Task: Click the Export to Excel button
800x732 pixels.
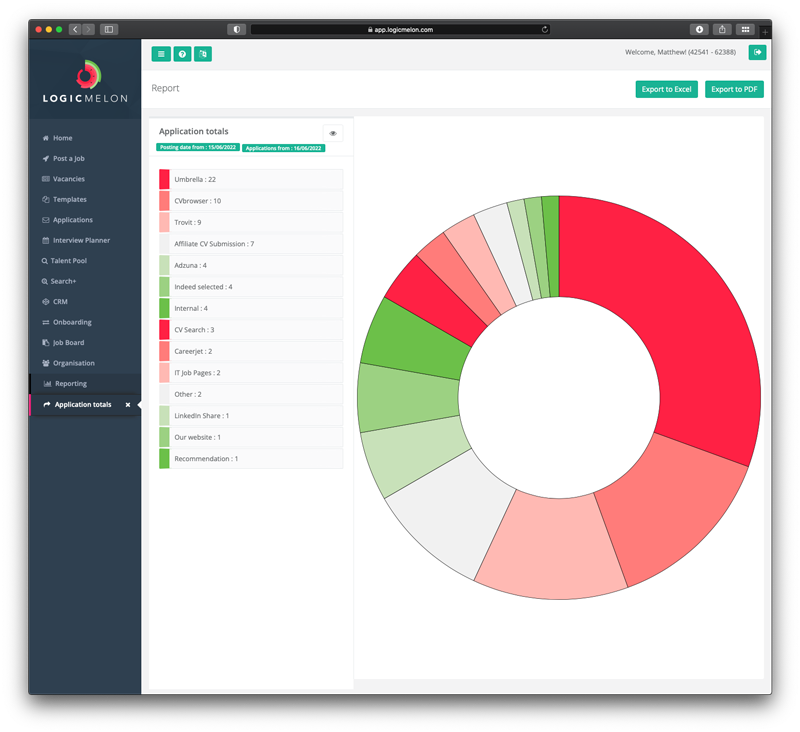Action: 666,89
